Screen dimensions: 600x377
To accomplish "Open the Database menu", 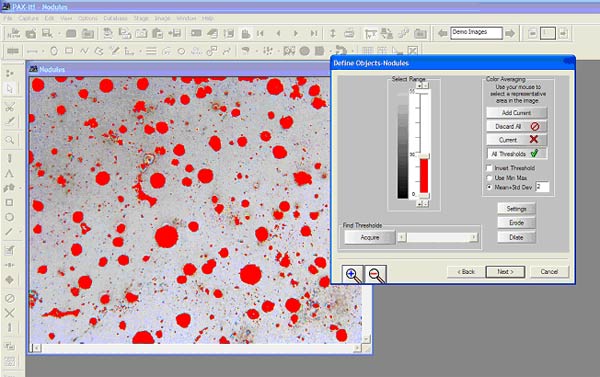I will (x=115, y=18).
